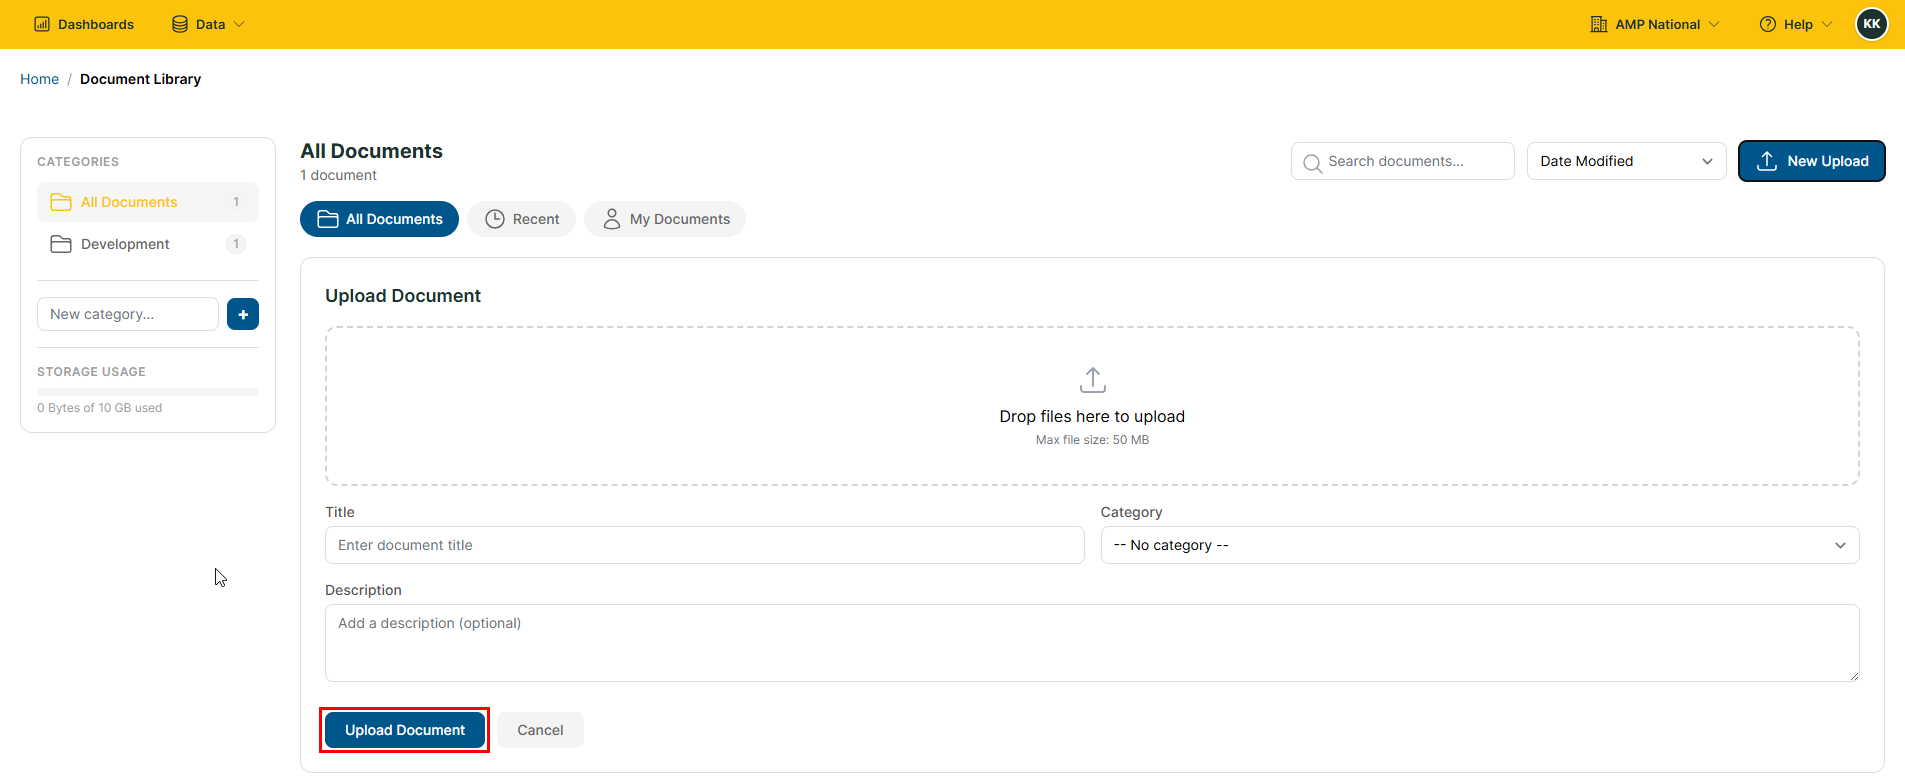Click the Data database icon

180,24
